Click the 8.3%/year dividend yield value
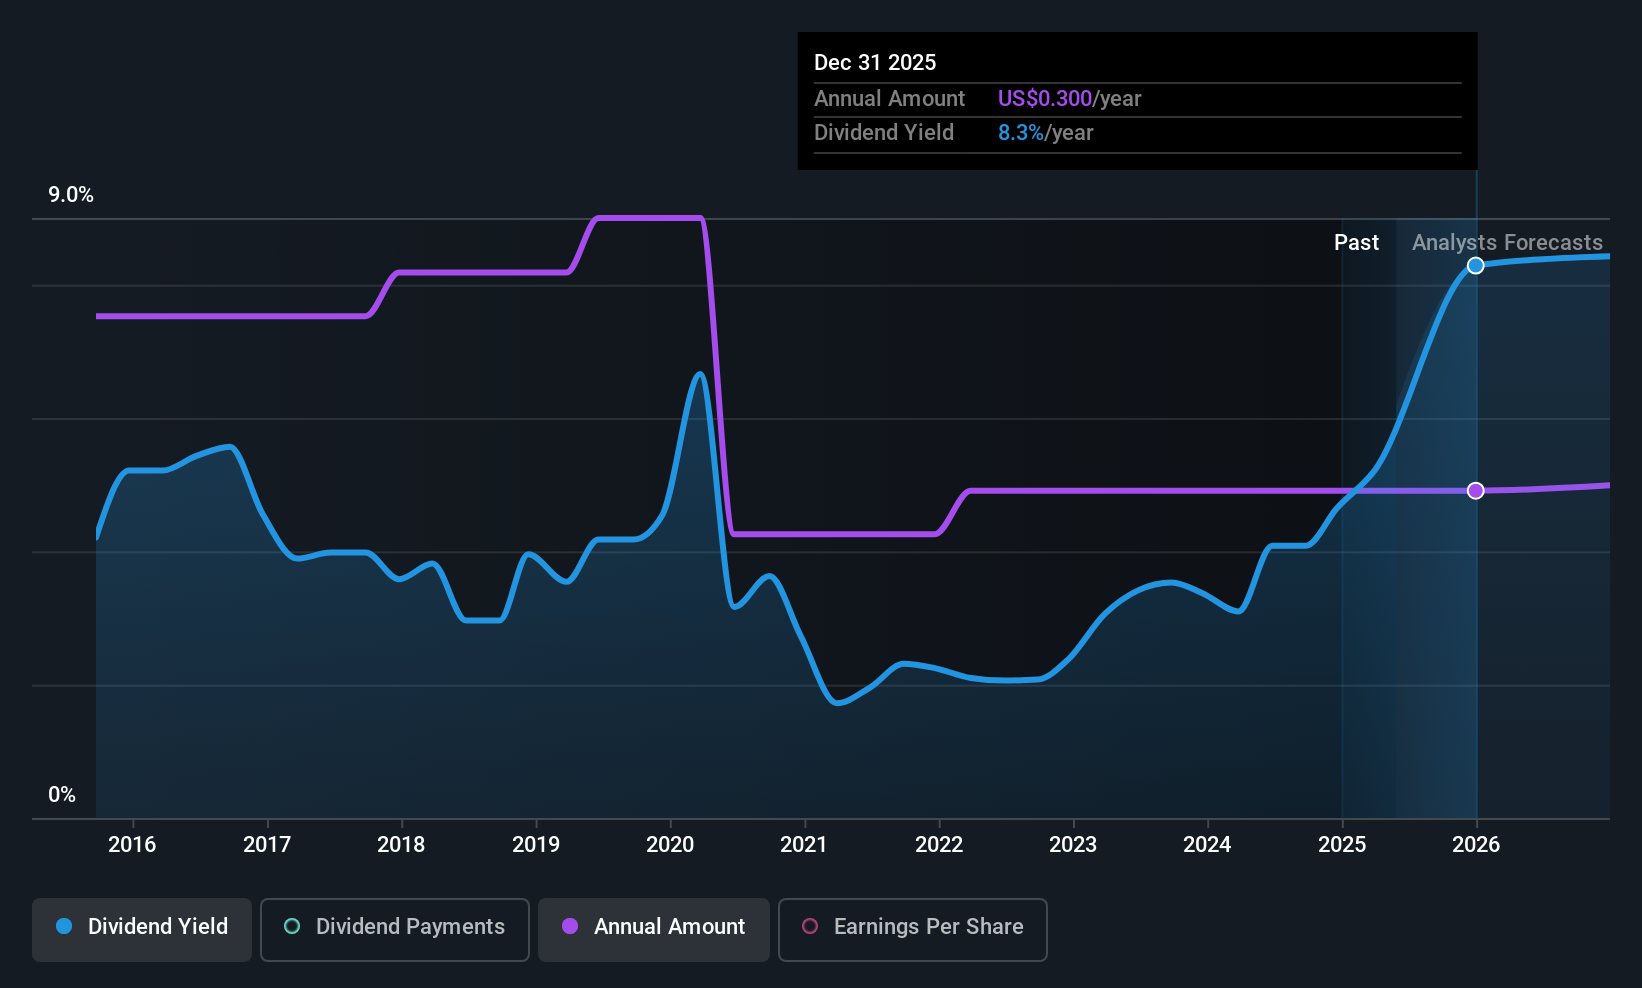 (x=1045, y=132)
